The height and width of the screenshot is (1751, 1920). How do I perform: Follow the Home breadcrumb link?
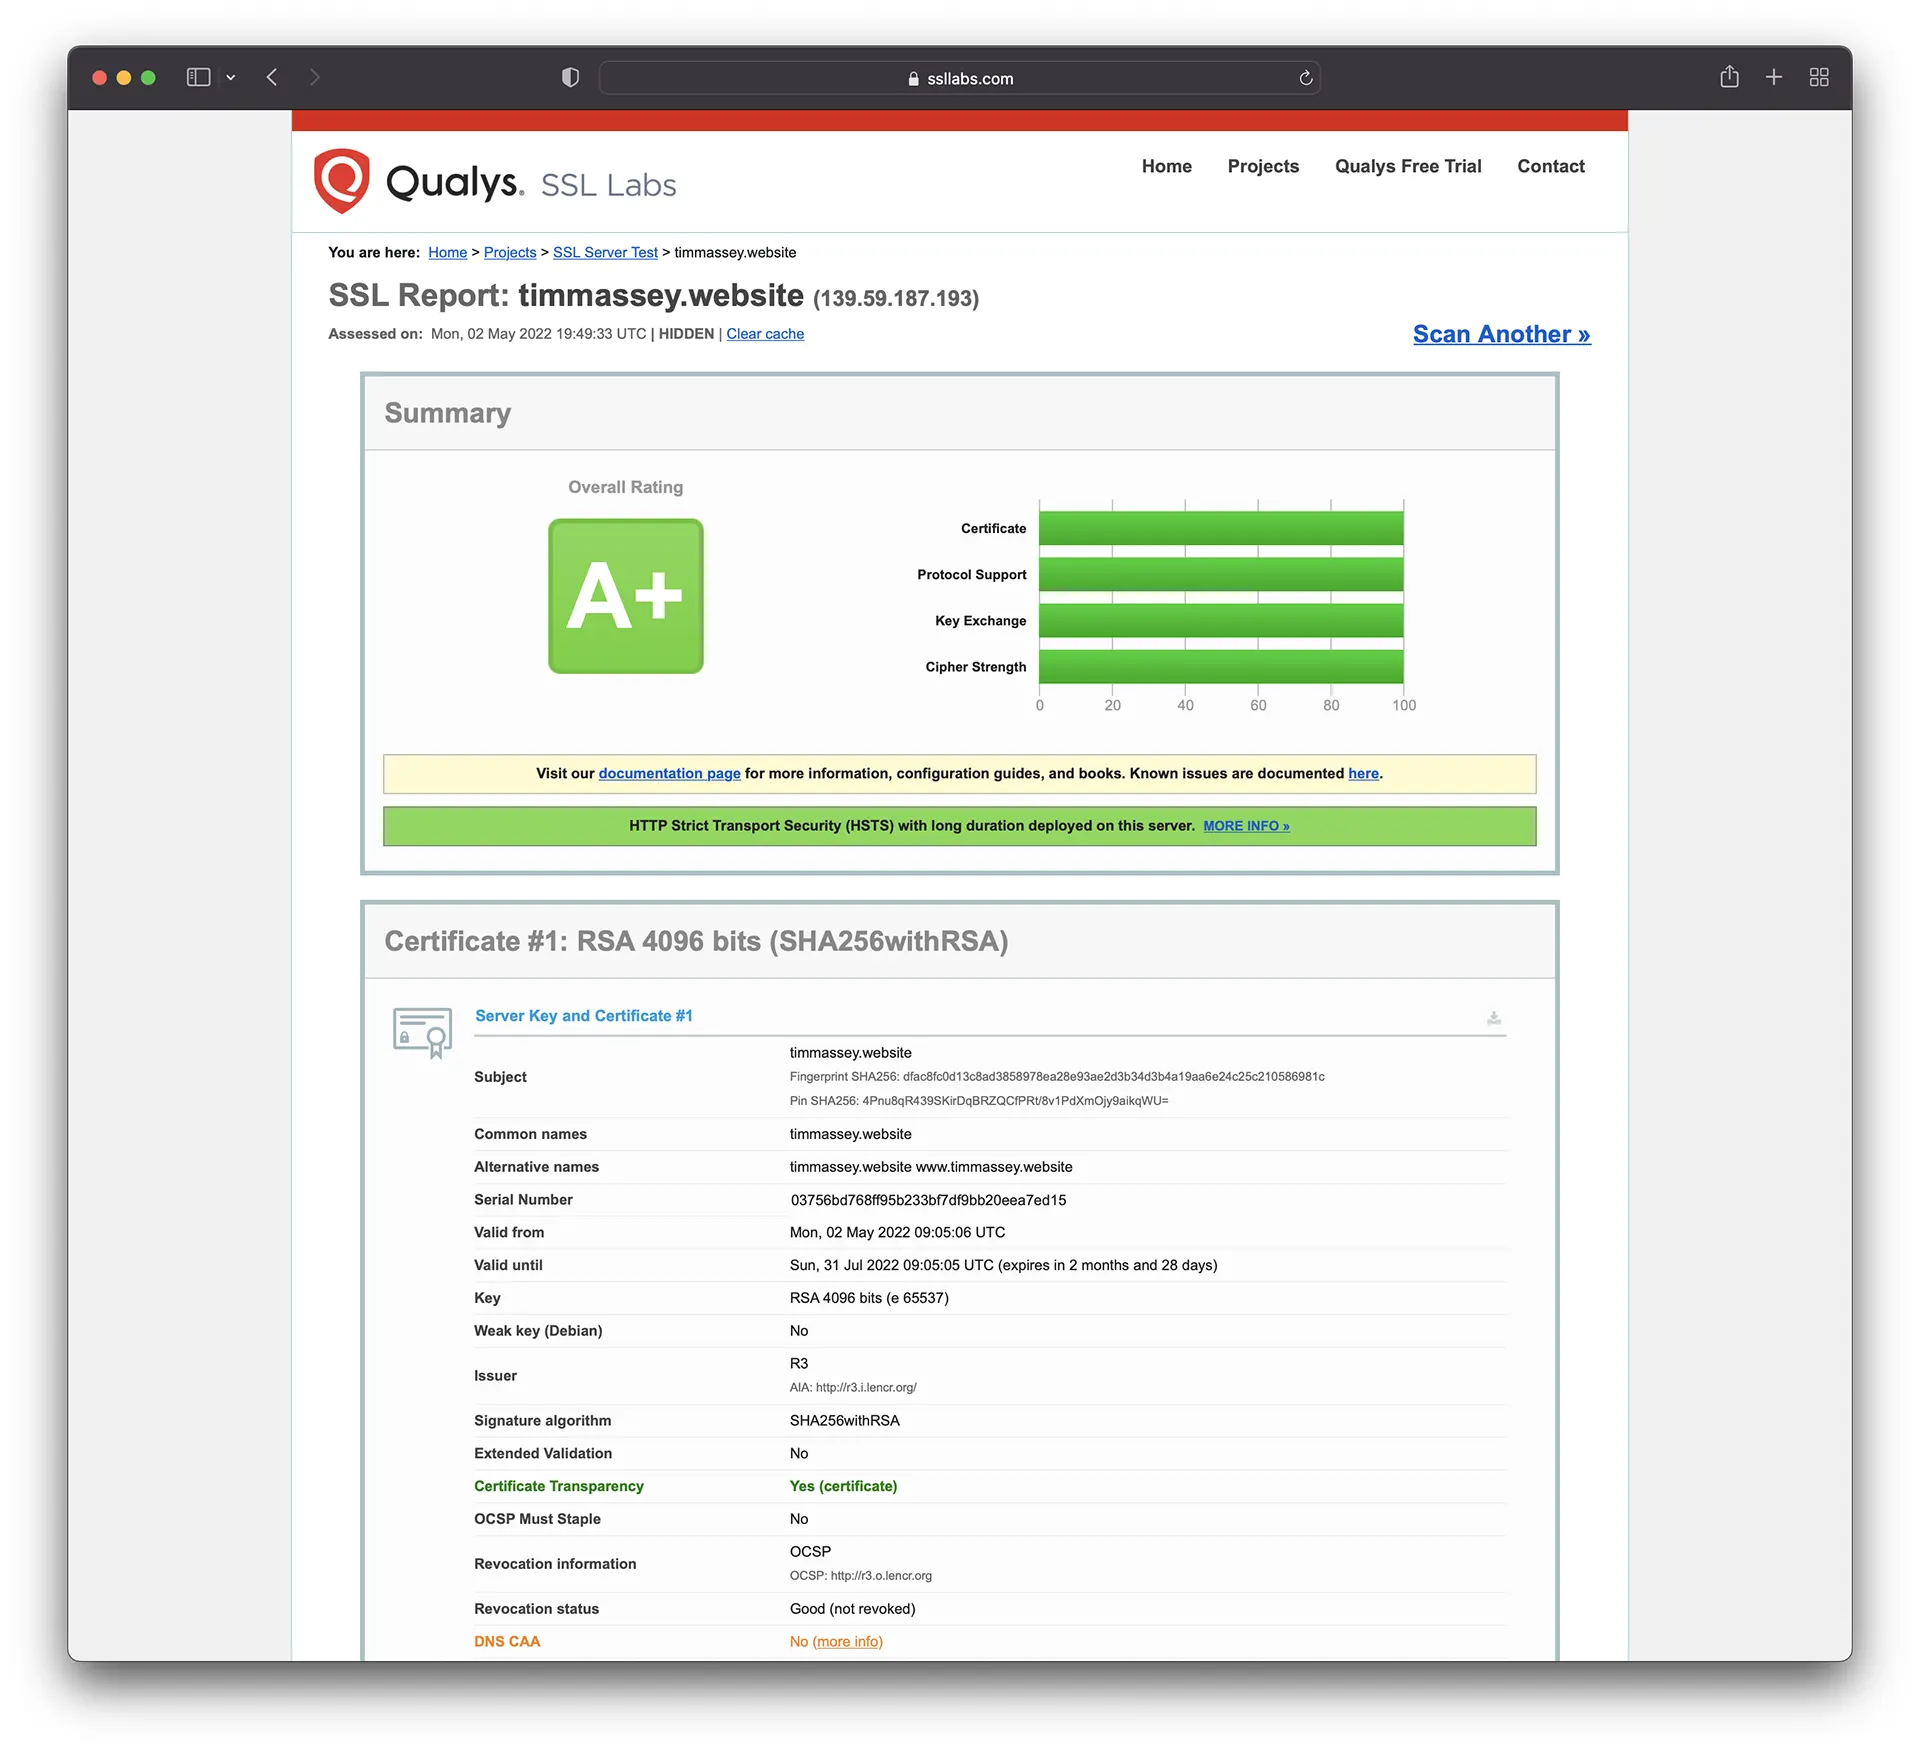click(447, 253)
